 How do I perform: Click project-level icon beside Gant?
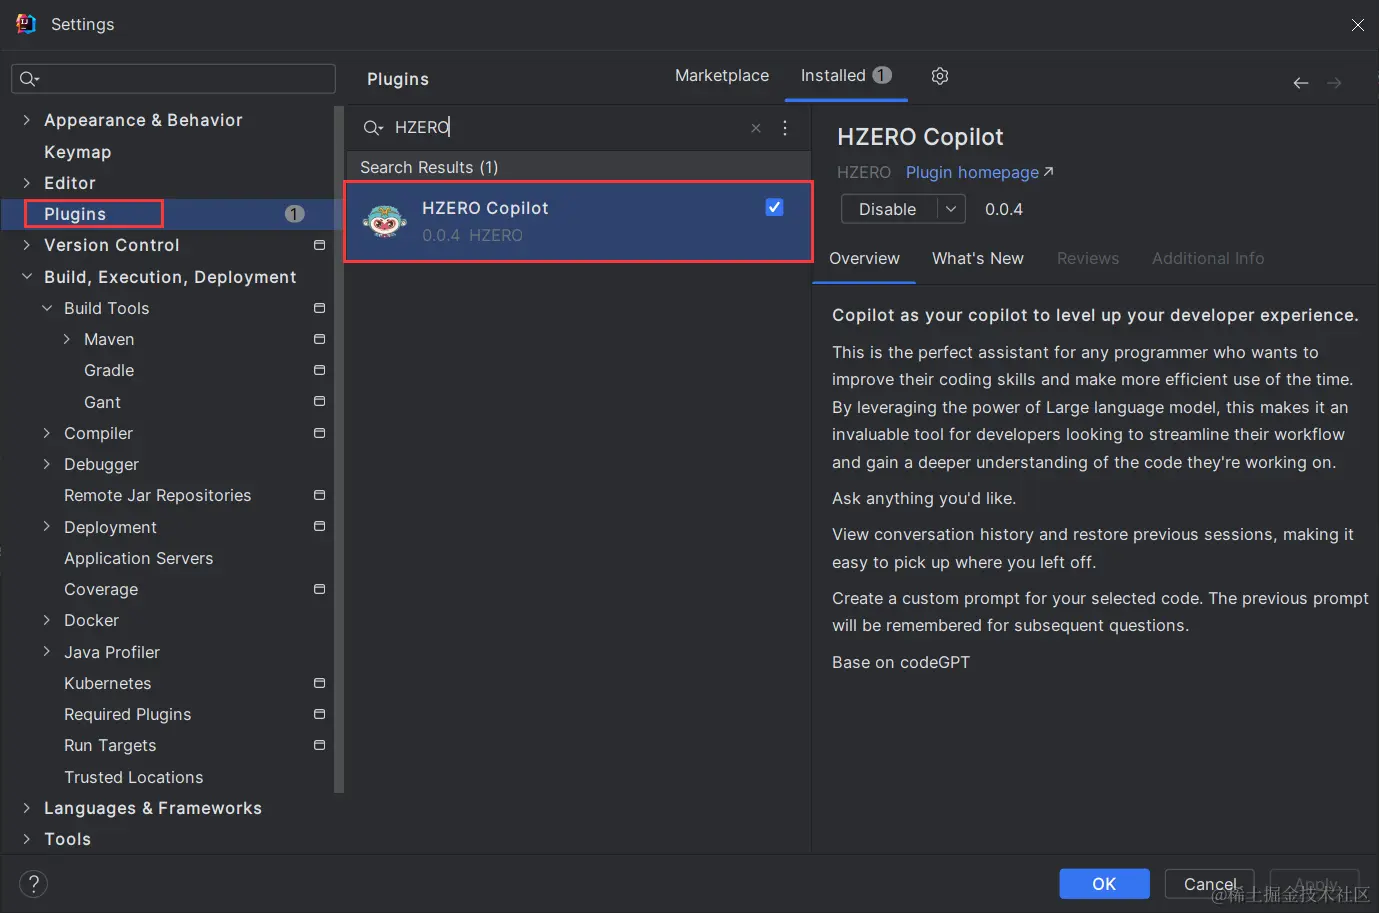click(319, 401)
